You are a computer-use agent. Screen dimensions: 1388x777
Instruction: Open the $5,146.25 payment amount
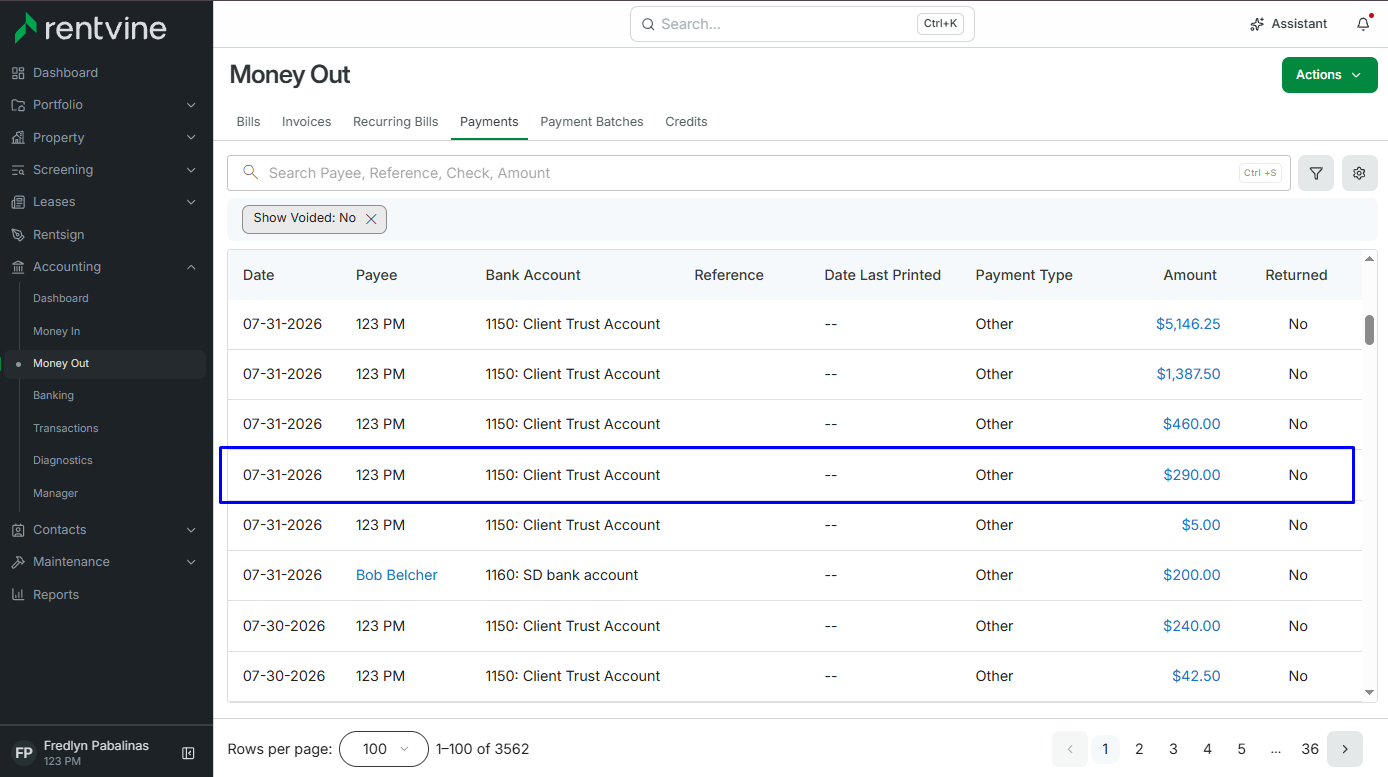click(1188, 324)
